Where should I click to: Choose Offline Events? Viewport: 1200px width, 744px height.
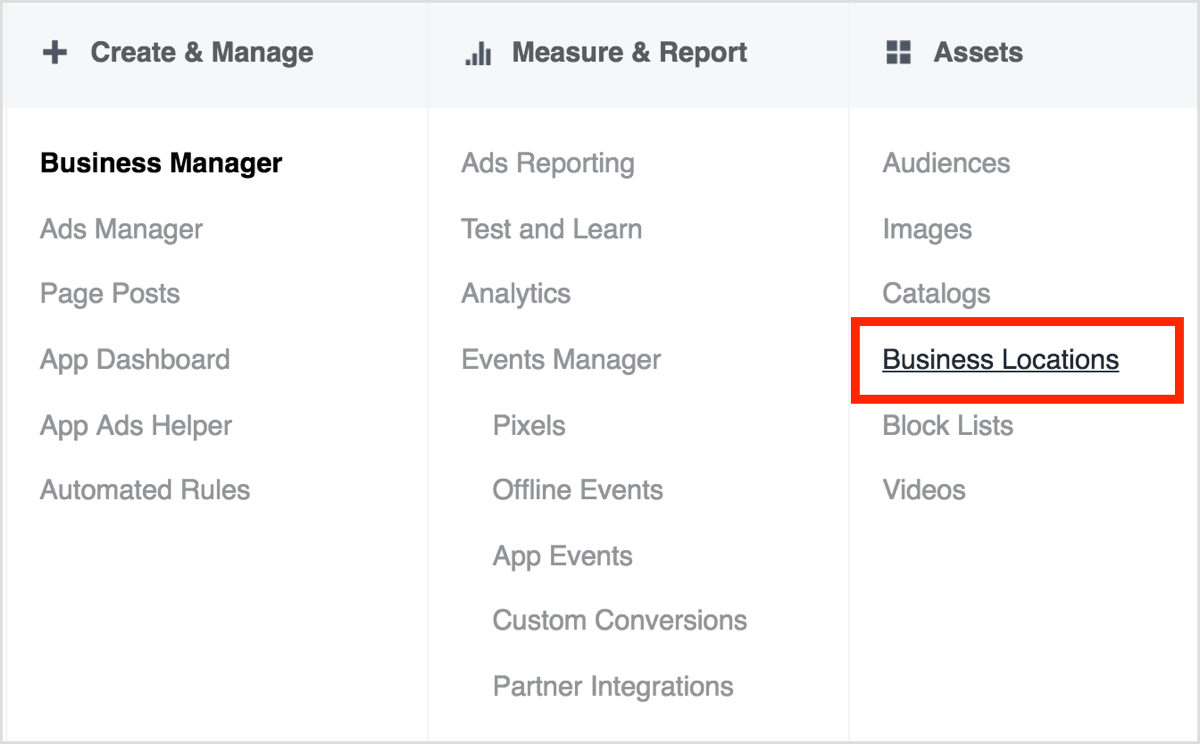[578, 490]
